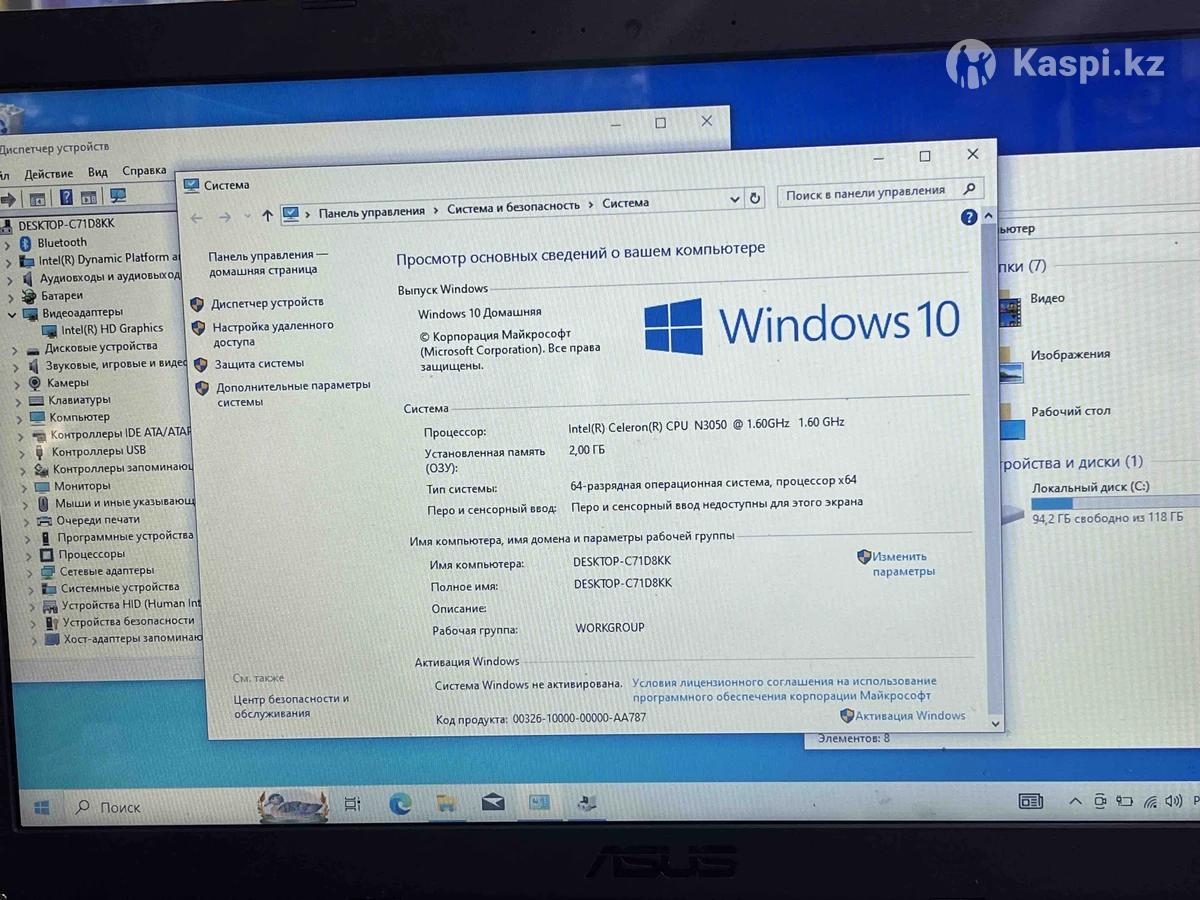Click Изменить параметры link

[x=902, y=564]
